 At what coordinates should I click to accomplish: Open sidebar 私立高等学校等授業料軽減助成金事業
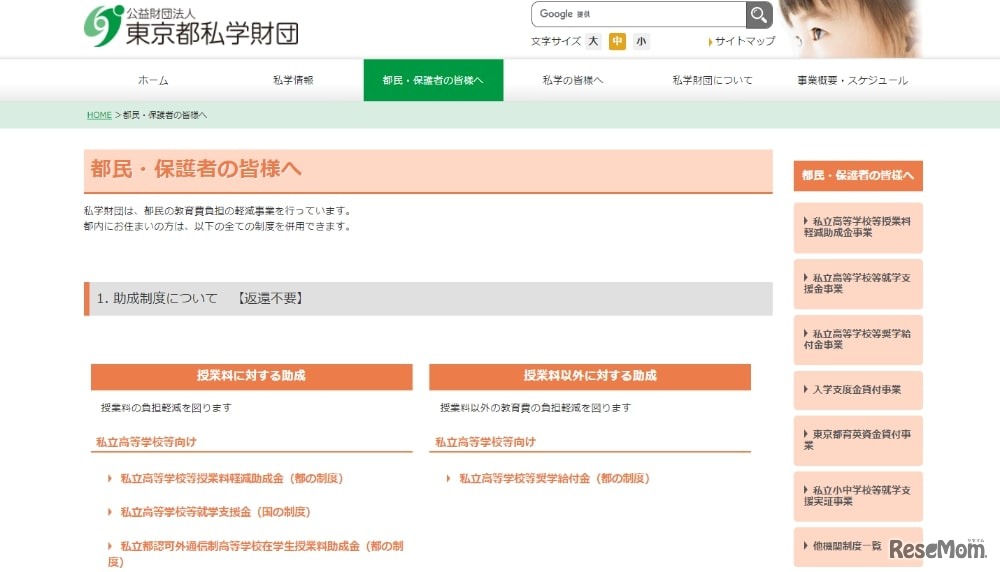(858, 227)
